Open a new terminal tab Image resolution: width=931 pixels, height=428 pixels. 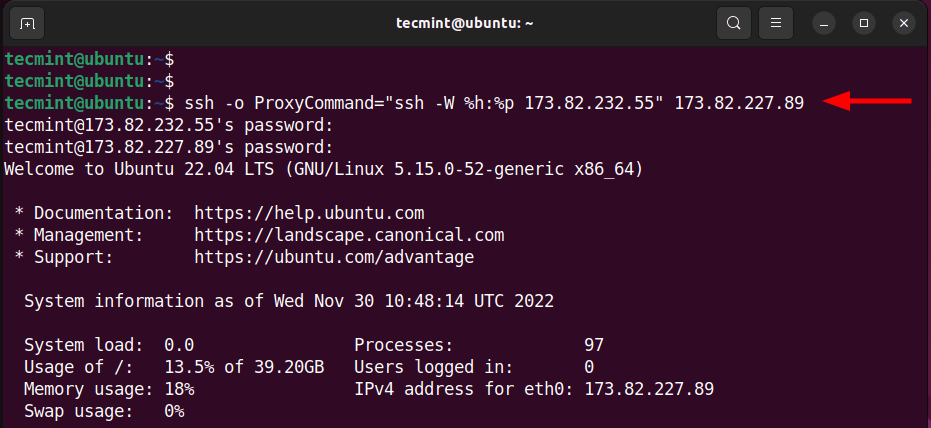27,22
